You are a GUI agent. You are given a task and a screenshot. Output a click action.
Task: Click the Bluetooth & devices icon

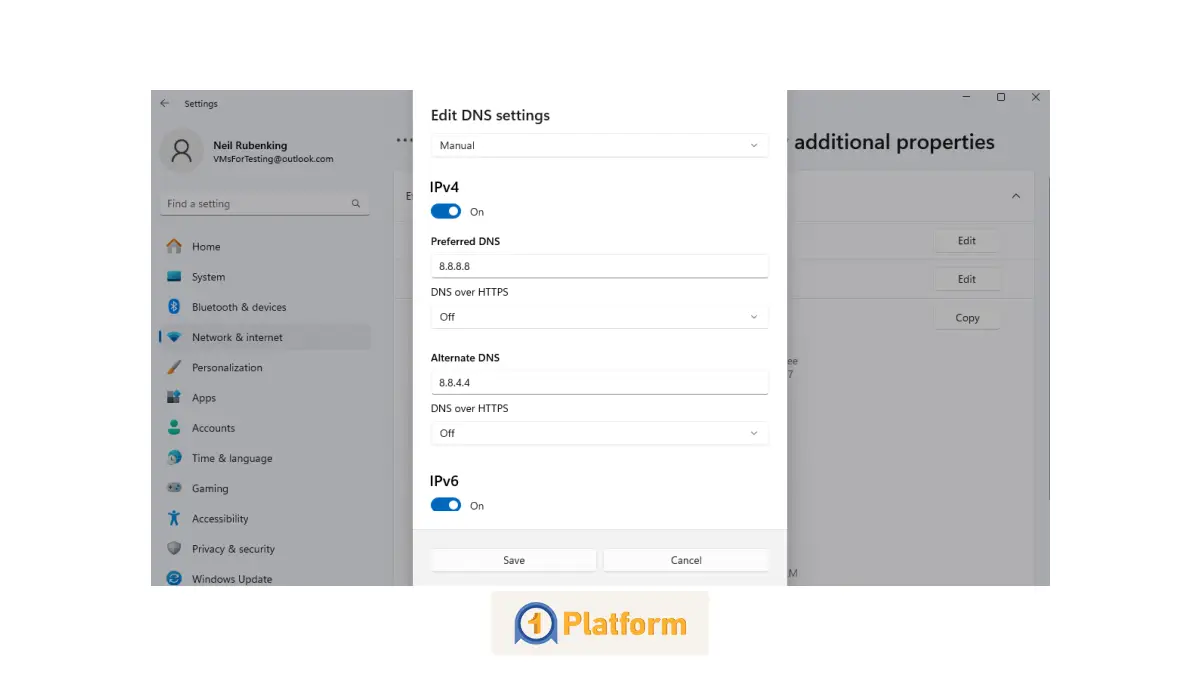coord(174,307)
